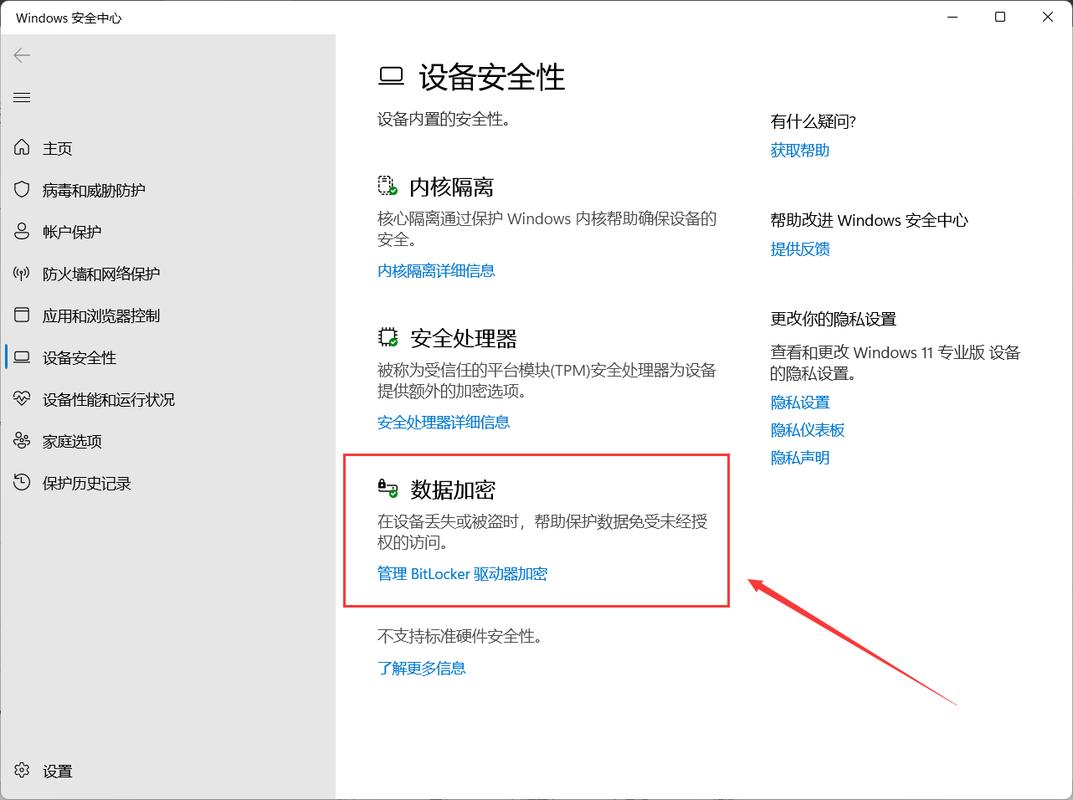Go back using the arrow button
The width and height of the screenshot is (1073, 800).
[x=21, y=55]
